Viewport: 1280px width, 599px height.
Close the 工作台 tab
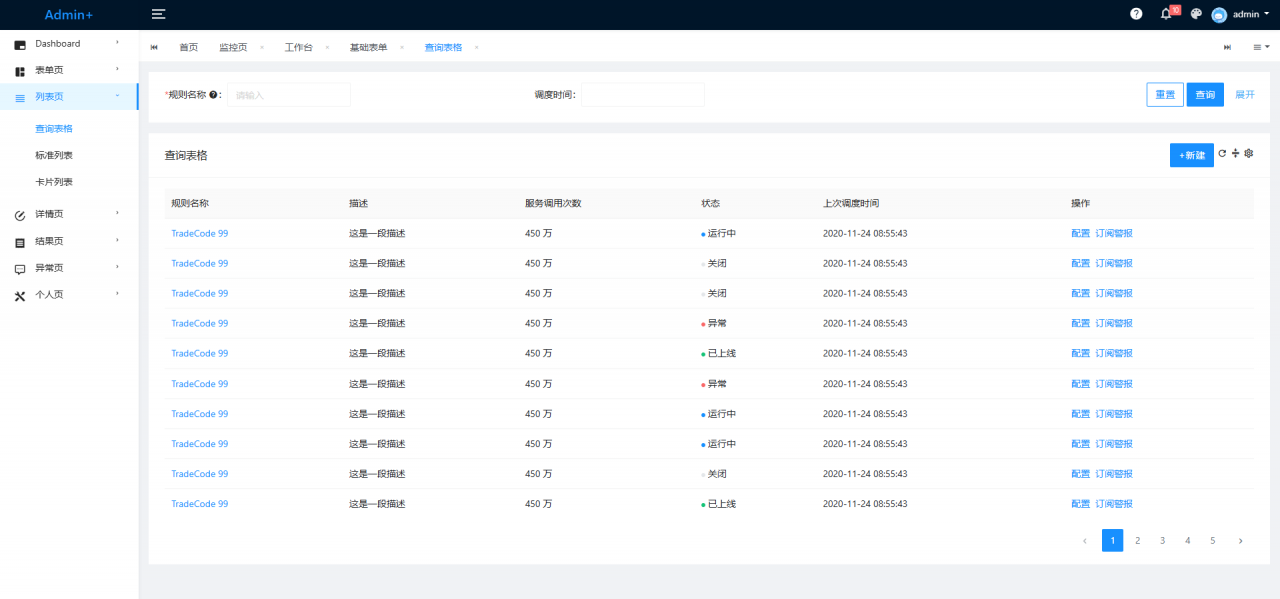(327, 47)
